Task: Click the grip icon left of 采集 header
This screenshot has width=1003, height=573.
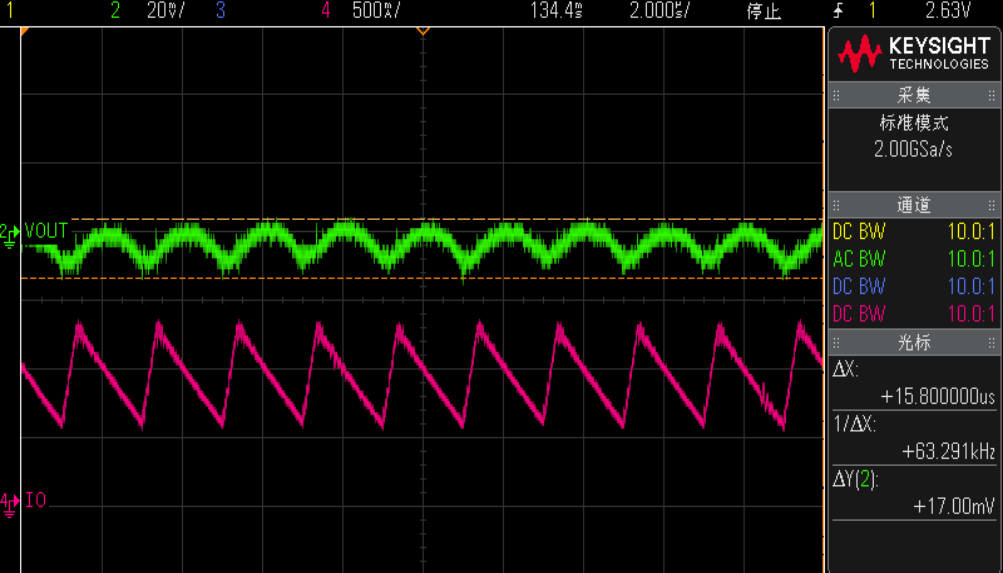Action: pos(837,96)
